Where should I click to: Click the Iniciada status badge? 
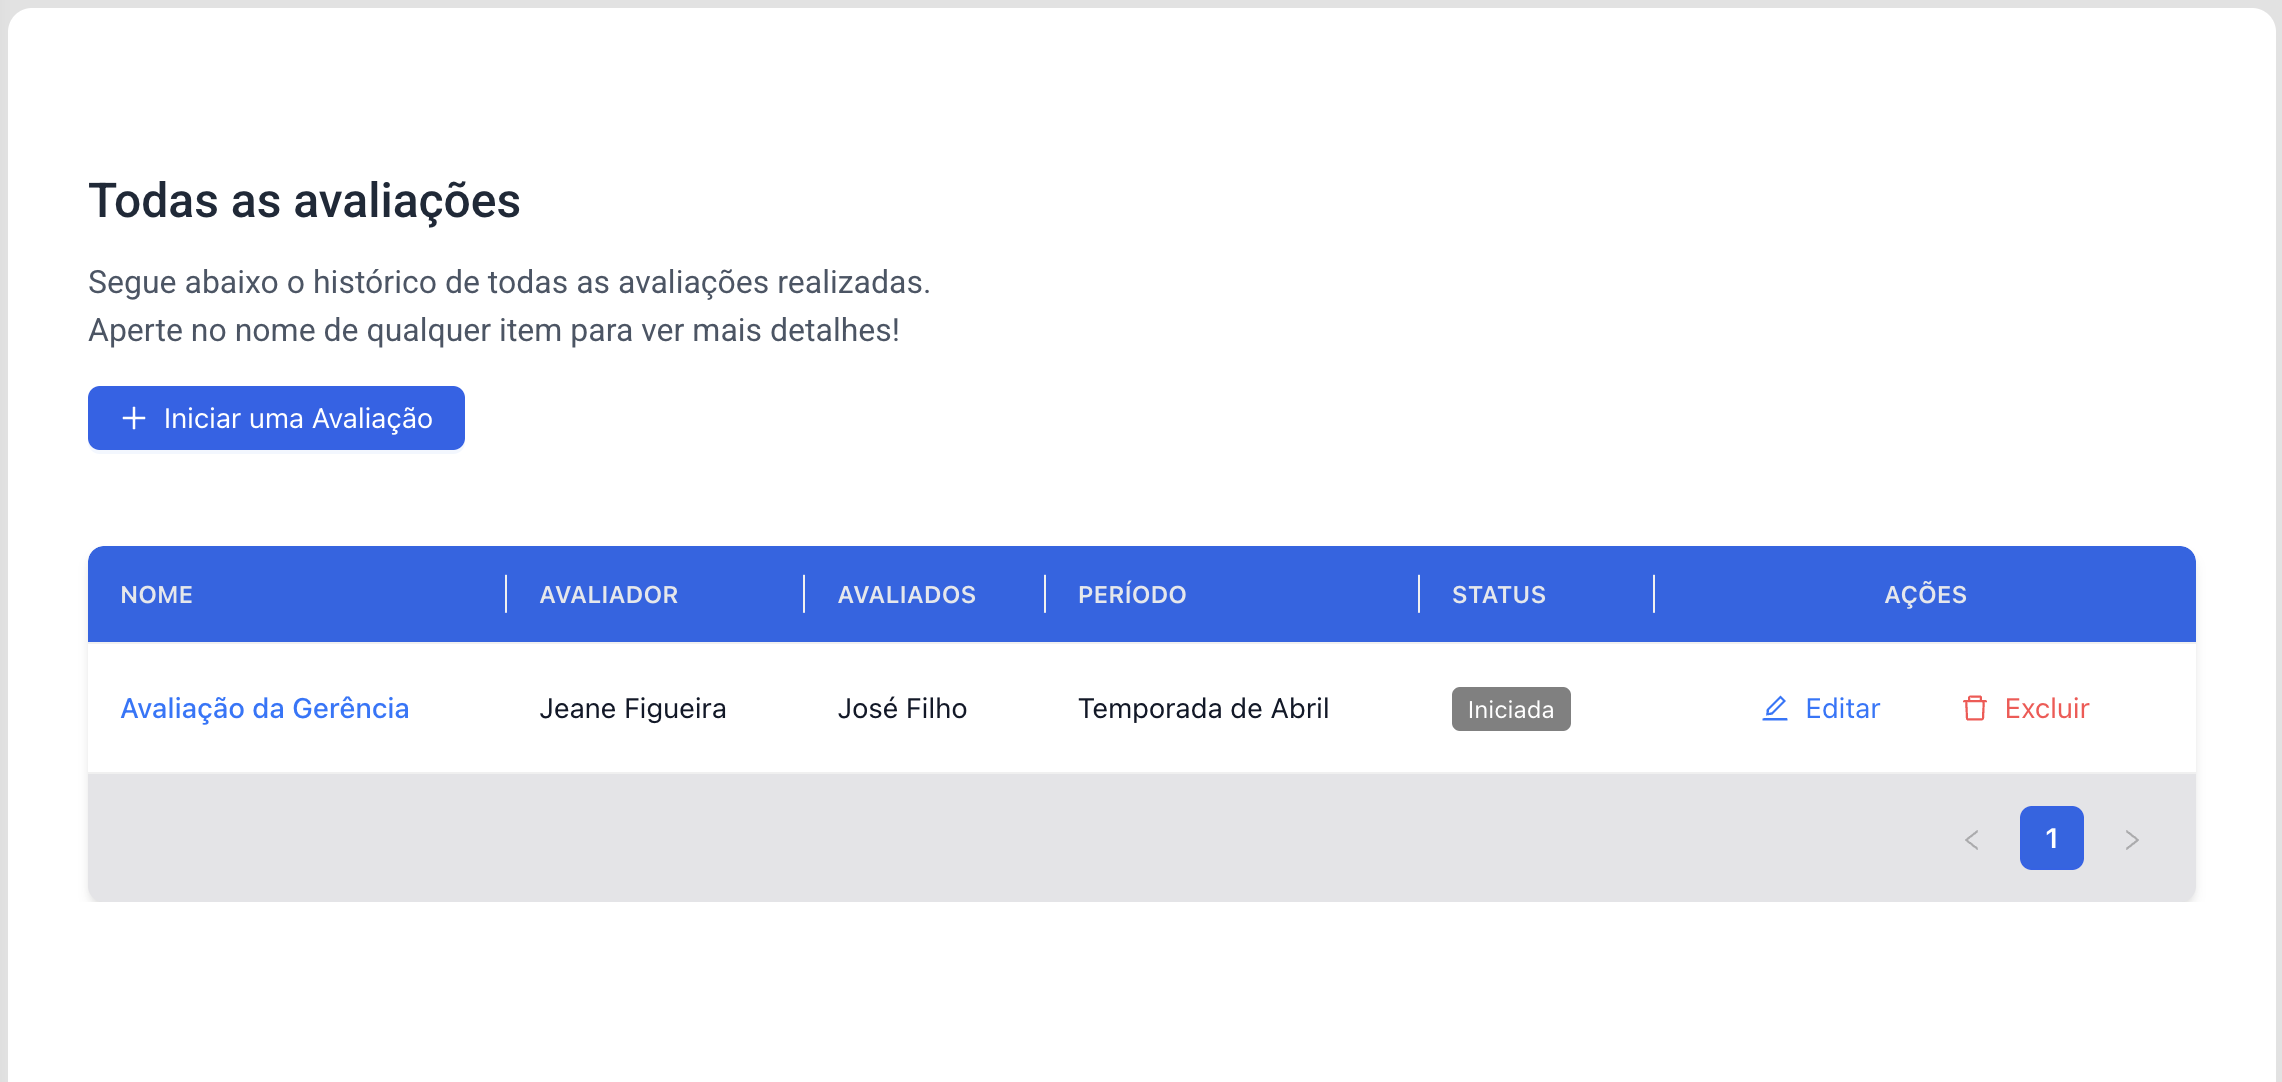[1511, 709]
